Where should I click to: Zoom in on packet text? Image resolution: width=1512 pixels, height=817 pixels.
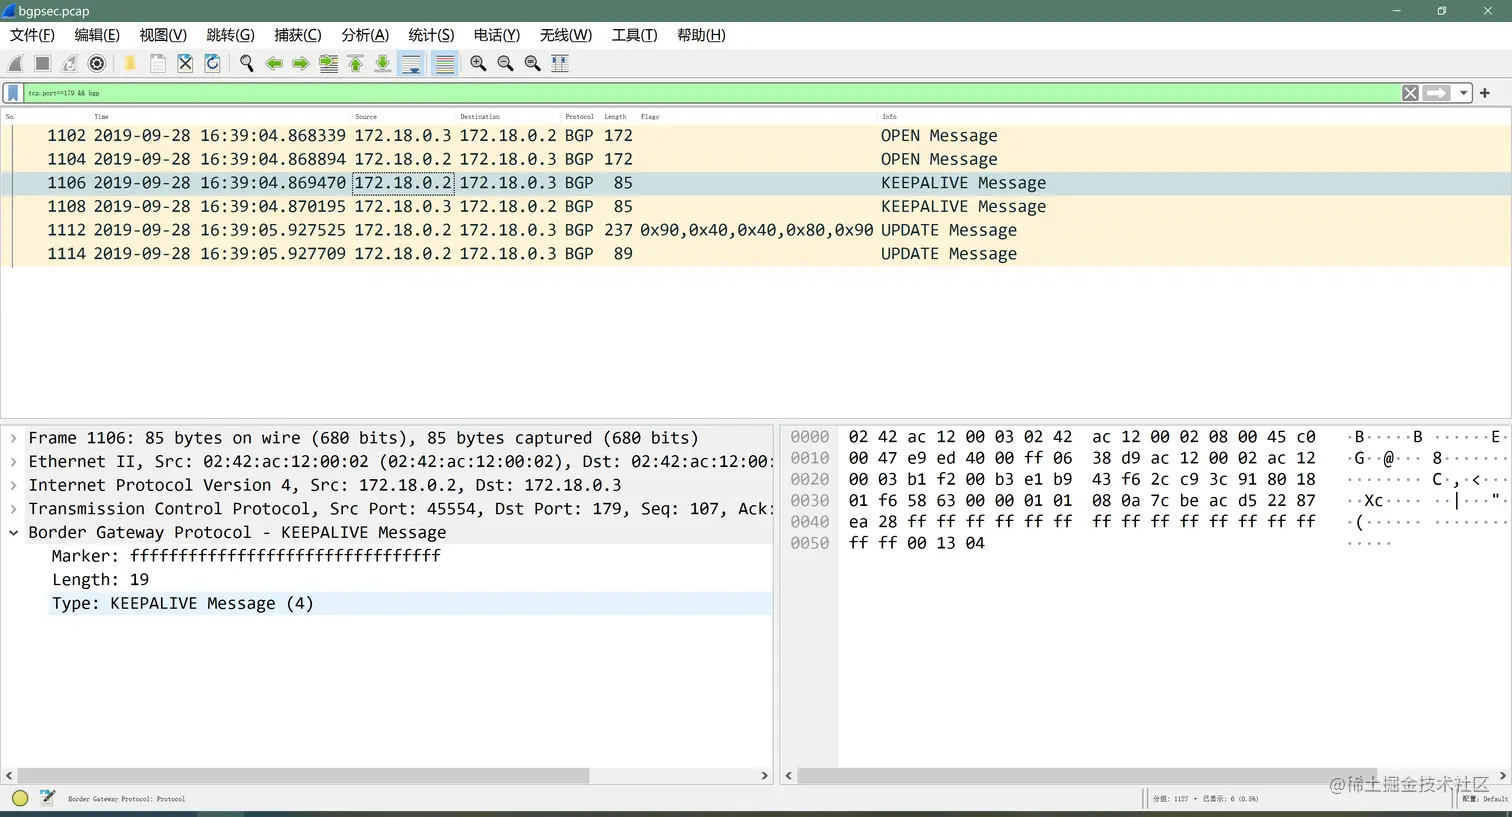tap(478, 63)
